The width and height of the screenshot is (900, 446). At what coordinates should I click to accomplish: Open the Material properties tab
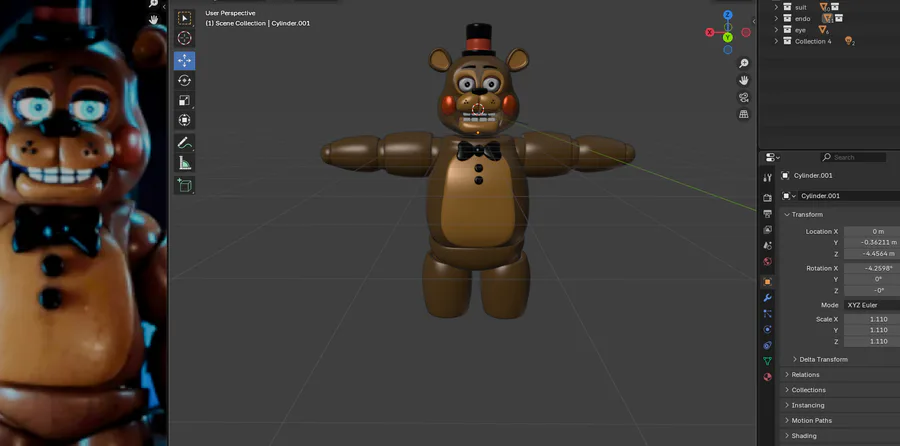767,377
